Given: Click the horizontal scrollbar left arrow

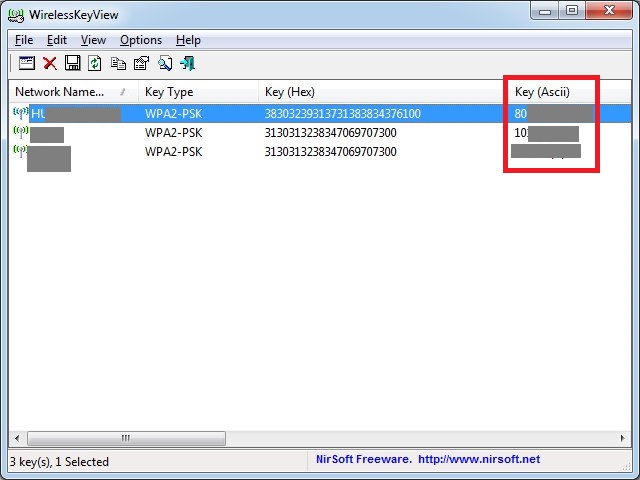Looking at the screenshot, I should tap(17, 438).
